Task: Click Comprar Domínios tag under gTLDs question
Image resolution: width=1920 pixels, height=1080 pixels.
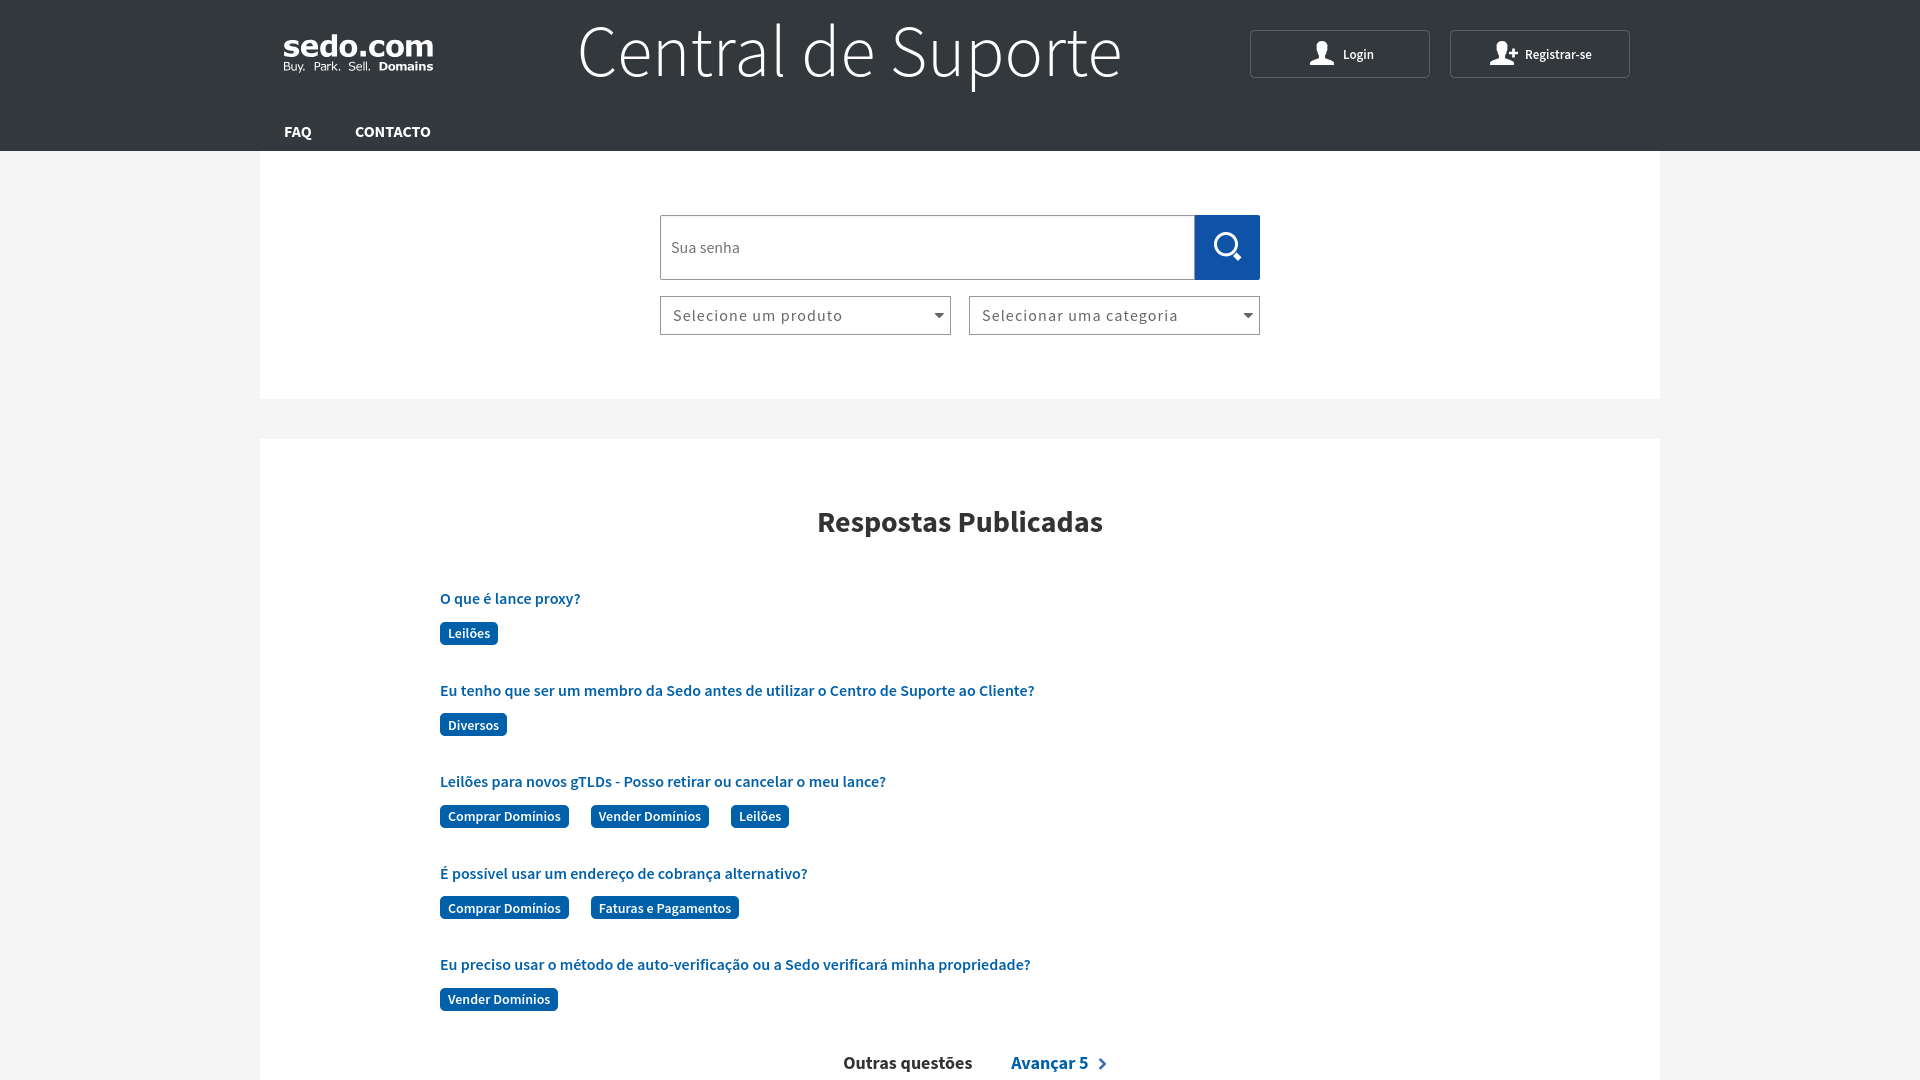Action: point(504,816)
